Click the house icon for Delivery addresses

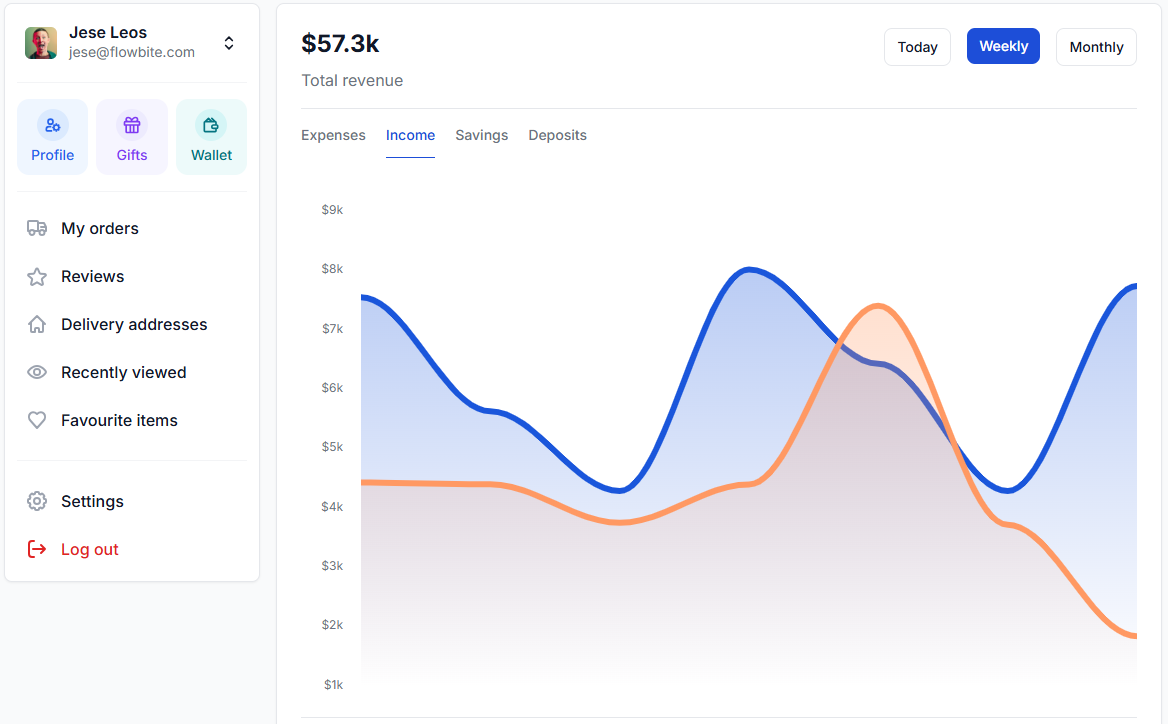37,324
